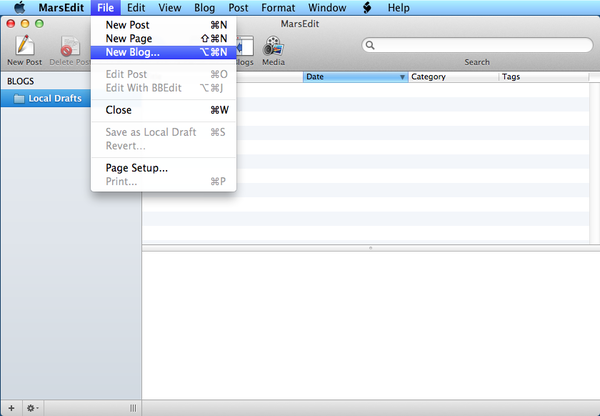Click the script menu icon in menu bar
600x416 pixels.
367,8
